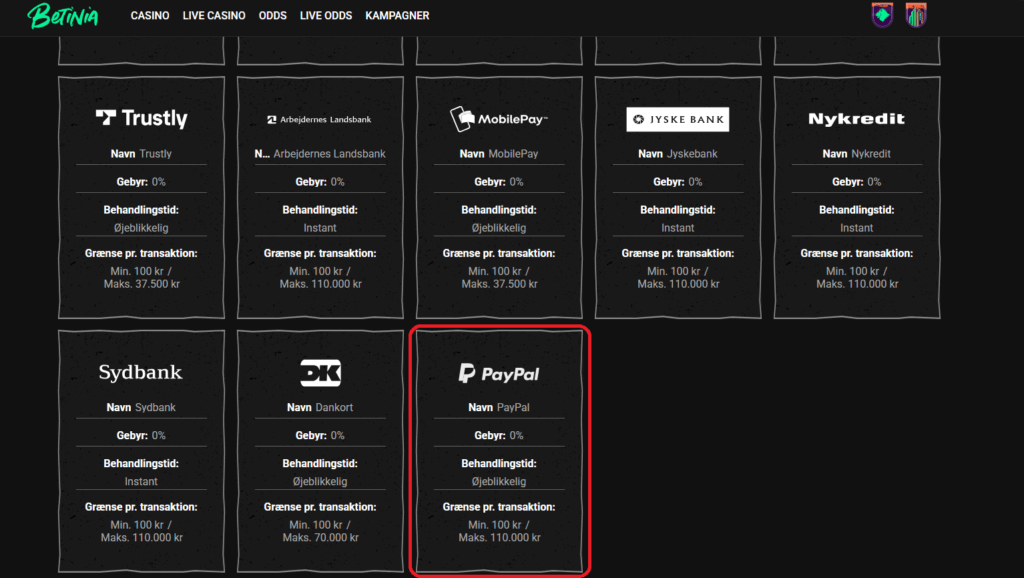Click 'Øjeblikkelig' in the Dankort card
Image resolution: width=1024 pixels, height=578 pixels.
pos(320,481)
